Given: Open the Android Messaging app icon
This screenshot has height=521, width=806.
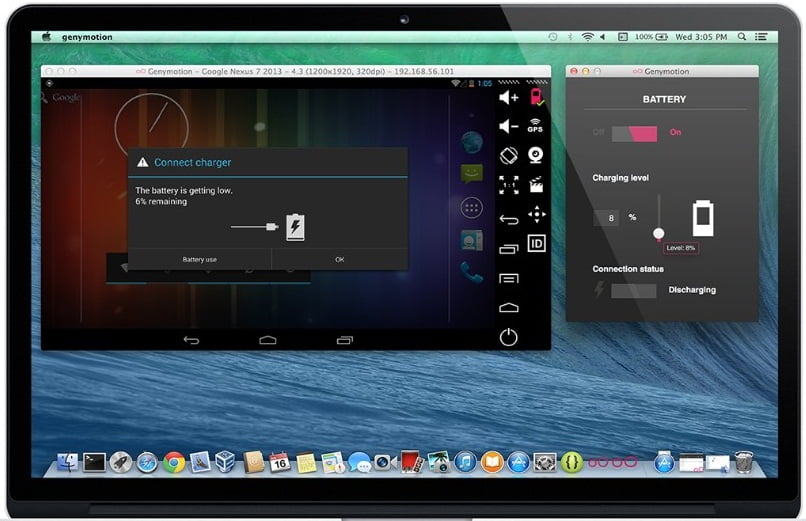Looking at the screenshot, I should pyautogui.click(x=471, y=174).
